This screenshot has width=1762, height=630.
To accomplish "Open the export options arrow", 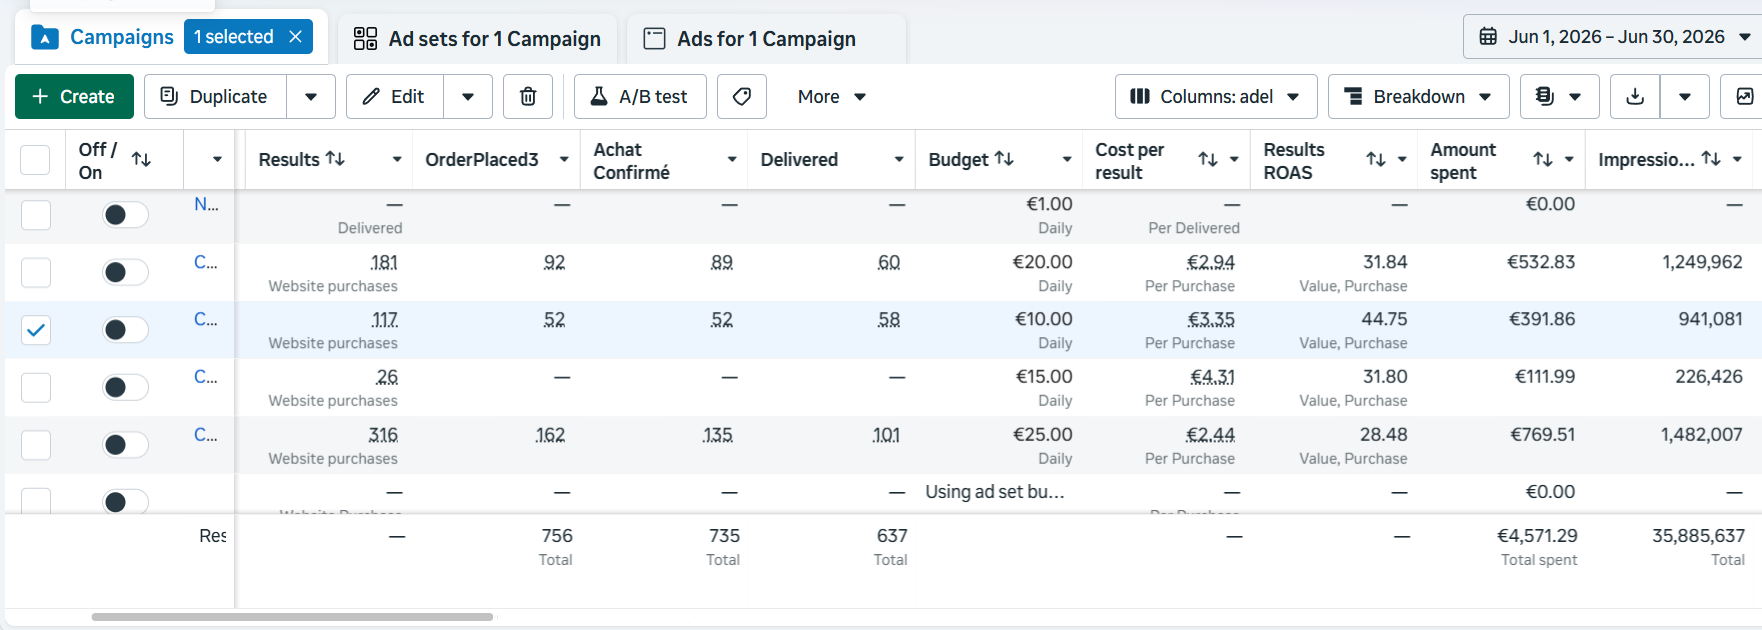I will [x=1685, y=97].
